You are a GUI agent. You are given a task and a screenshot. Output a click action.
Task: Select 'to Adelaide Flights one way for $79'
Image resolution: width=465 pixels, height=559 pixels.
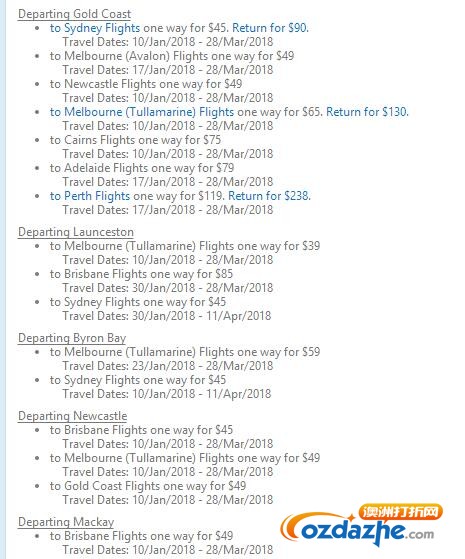point(142,168)
